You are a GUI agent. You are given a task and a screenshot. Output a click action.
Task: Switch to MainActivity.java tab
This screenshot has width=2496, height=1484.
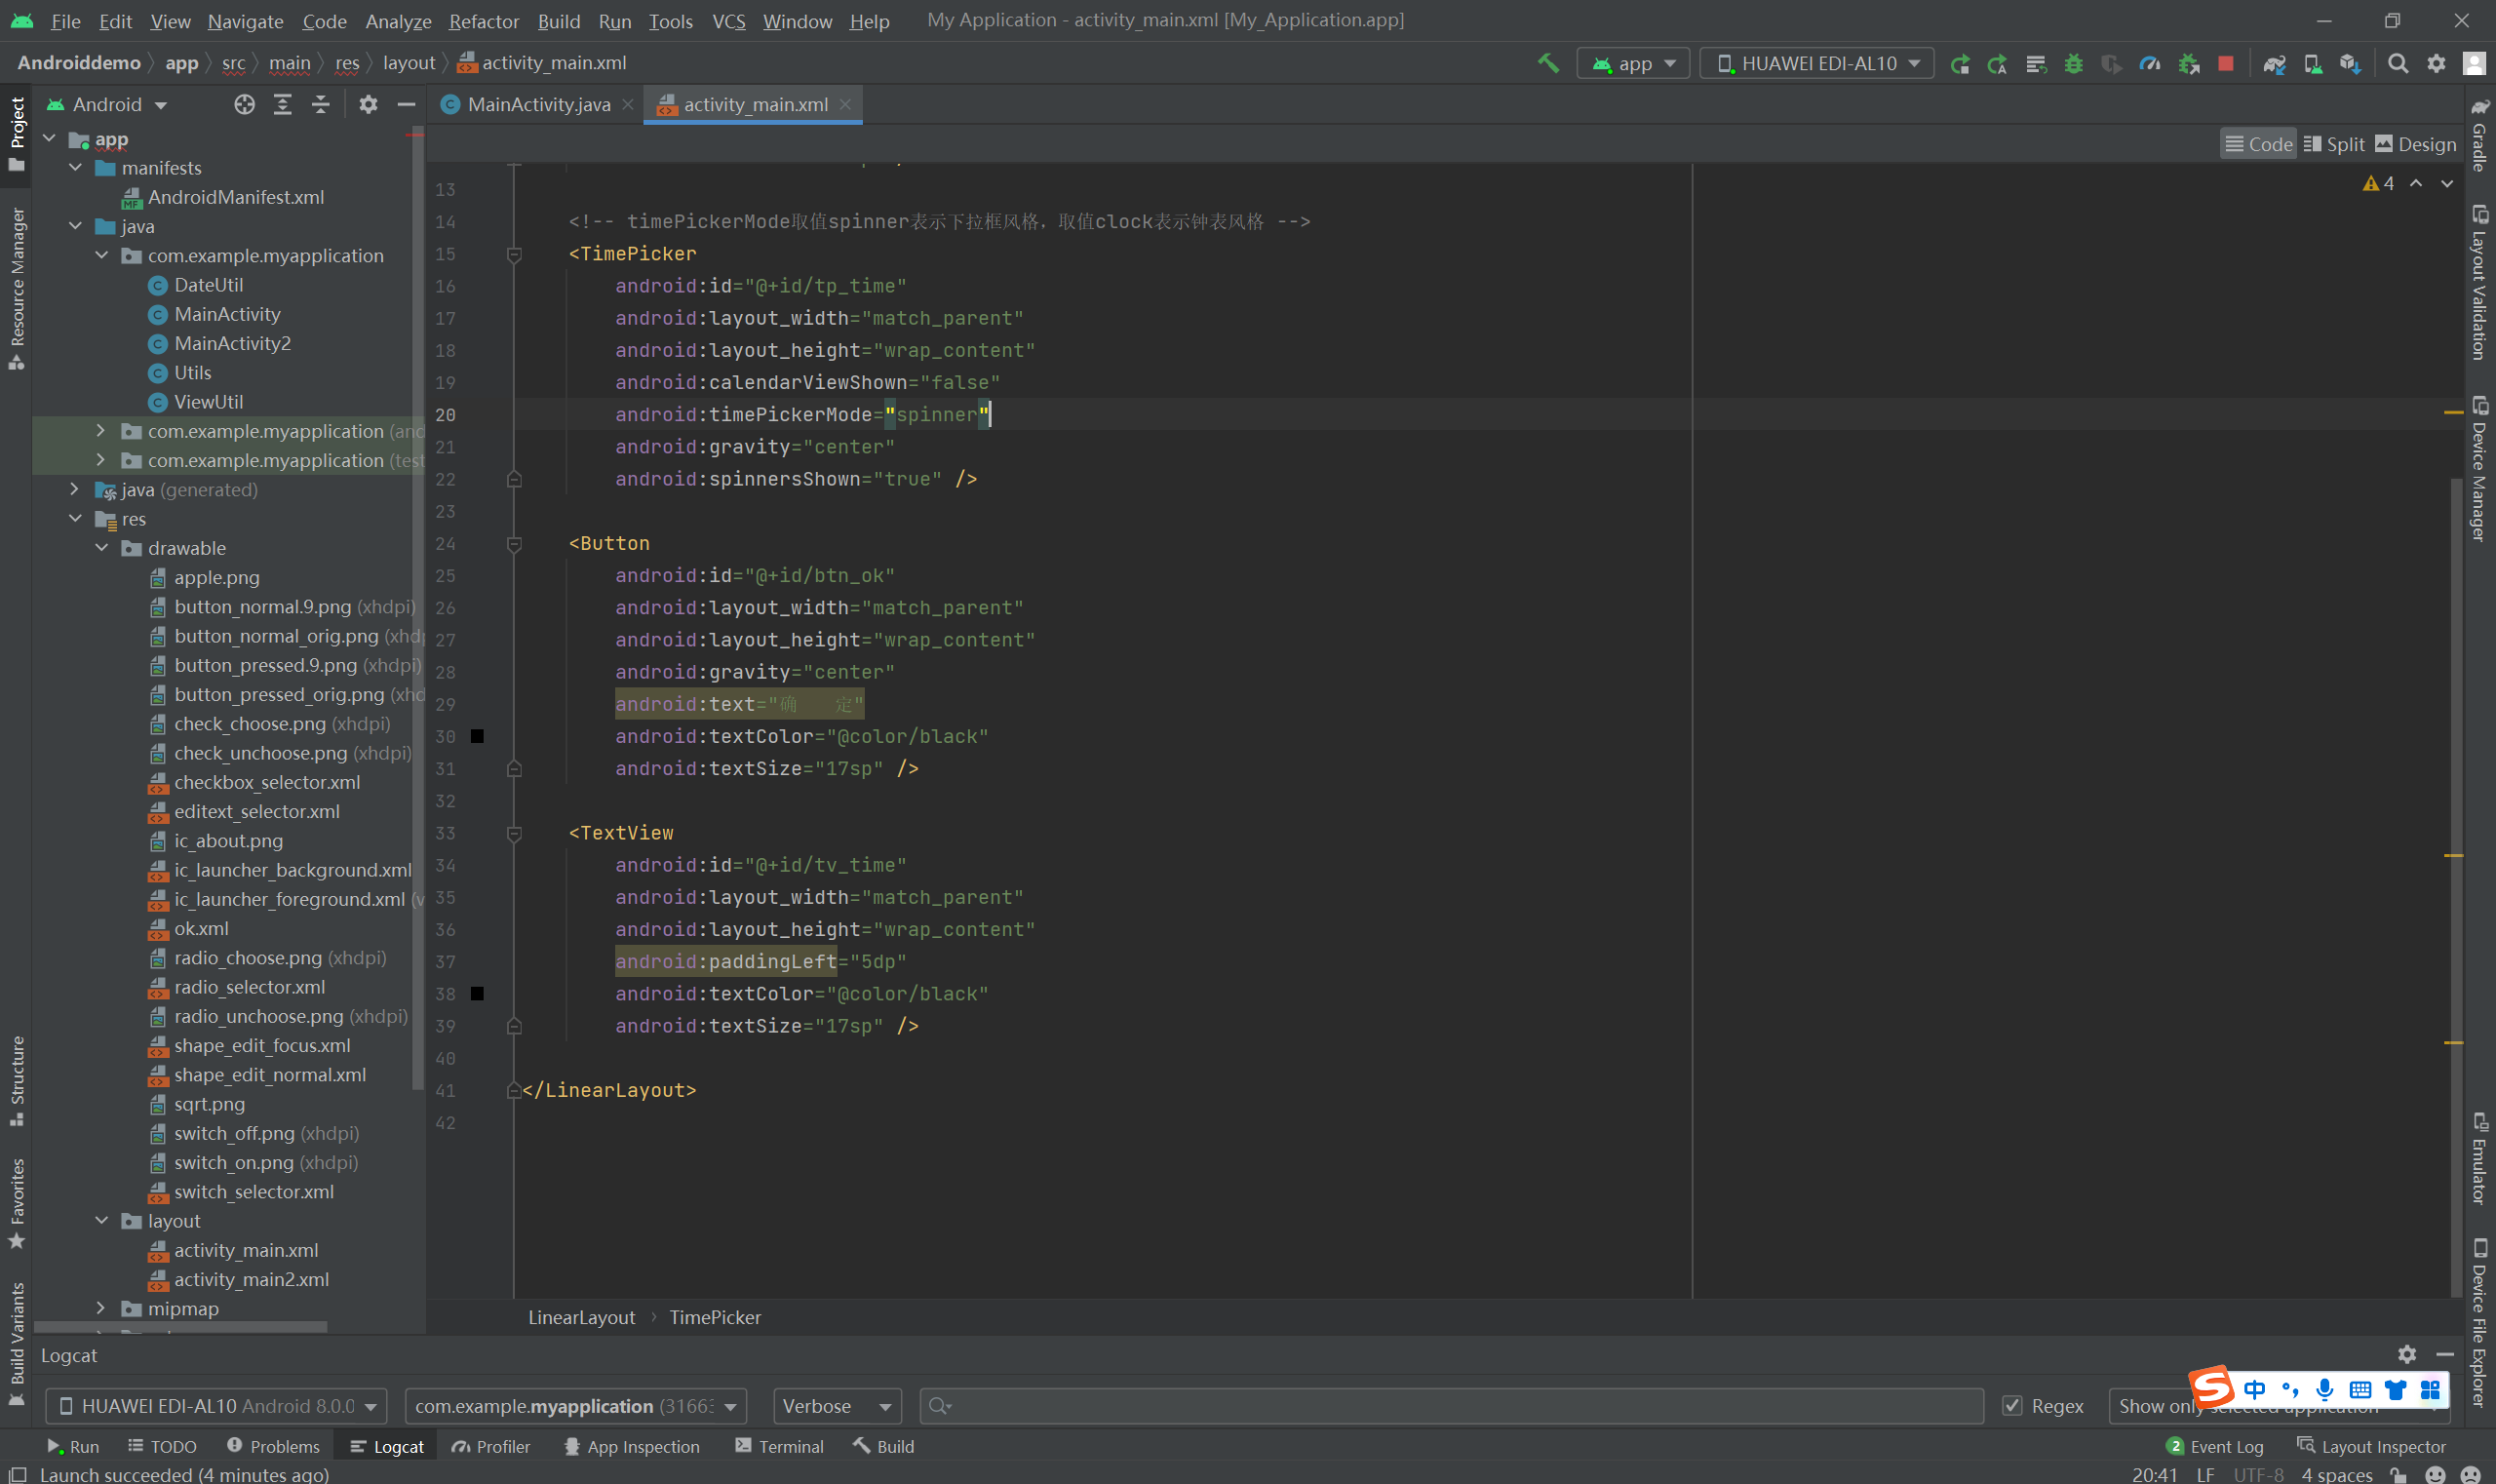538,105
